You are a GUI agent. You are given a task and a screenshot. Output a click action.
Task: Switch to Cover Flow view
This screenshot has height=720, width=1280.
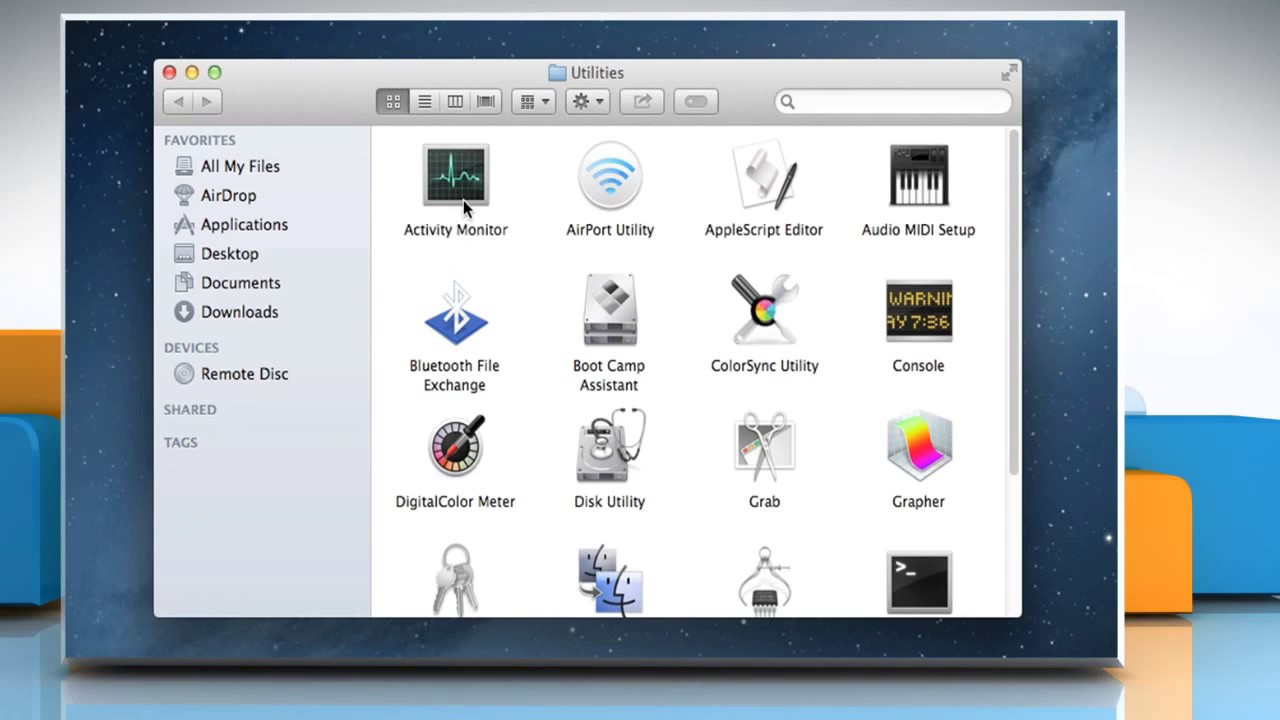click(486, 101)
